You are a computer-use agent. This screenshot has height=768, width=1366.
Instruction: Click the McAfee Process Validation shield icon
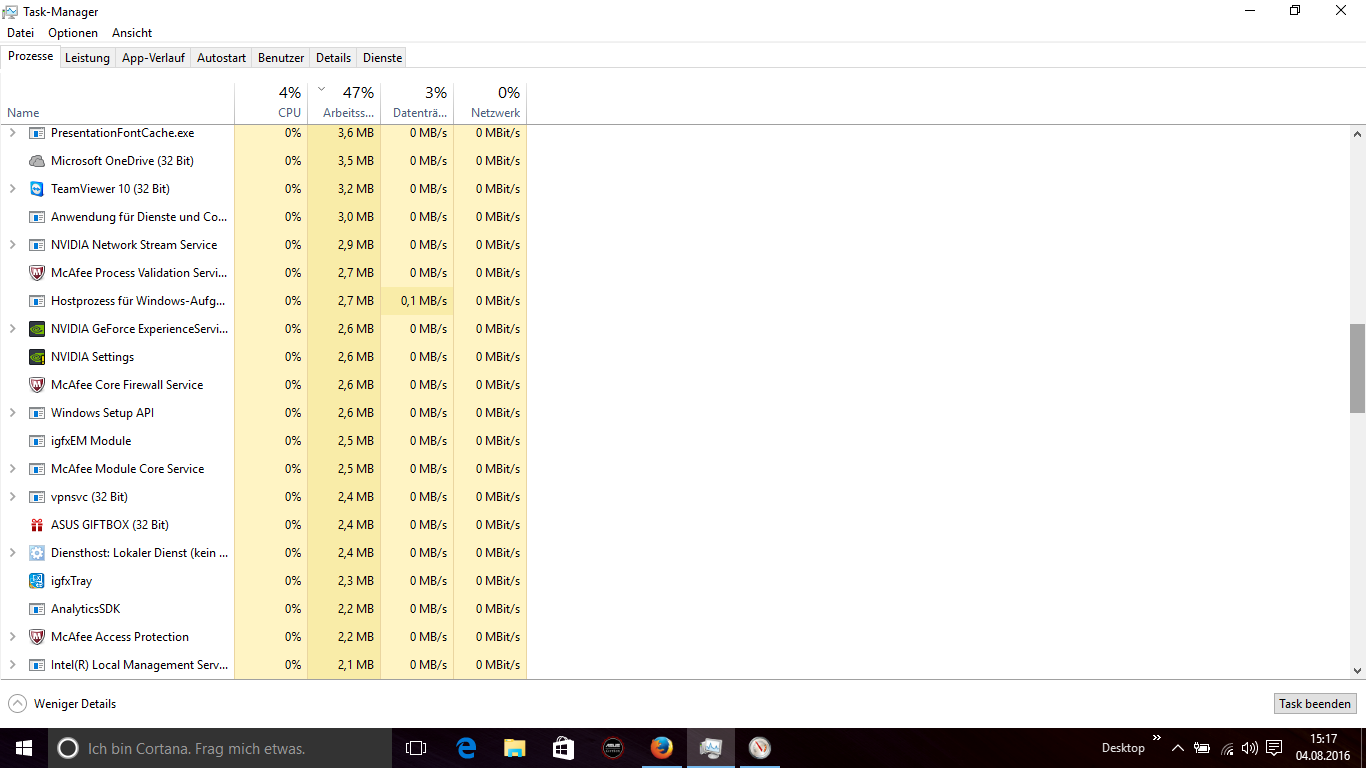coord(37,273)
